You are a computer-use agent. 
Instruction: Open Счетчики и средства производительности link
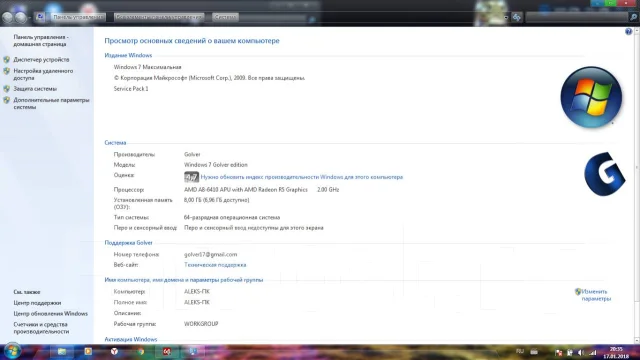click(41, 328)
